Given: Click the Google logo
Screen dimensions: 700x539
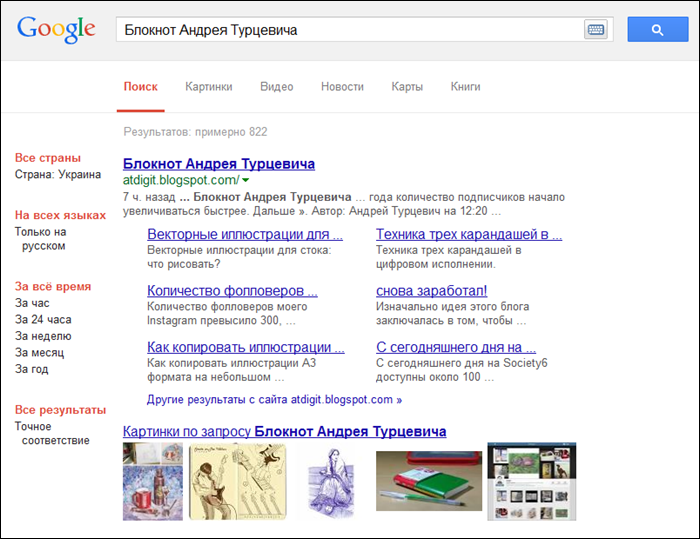Looking at the screenshot, I should (x=56, y=29).
